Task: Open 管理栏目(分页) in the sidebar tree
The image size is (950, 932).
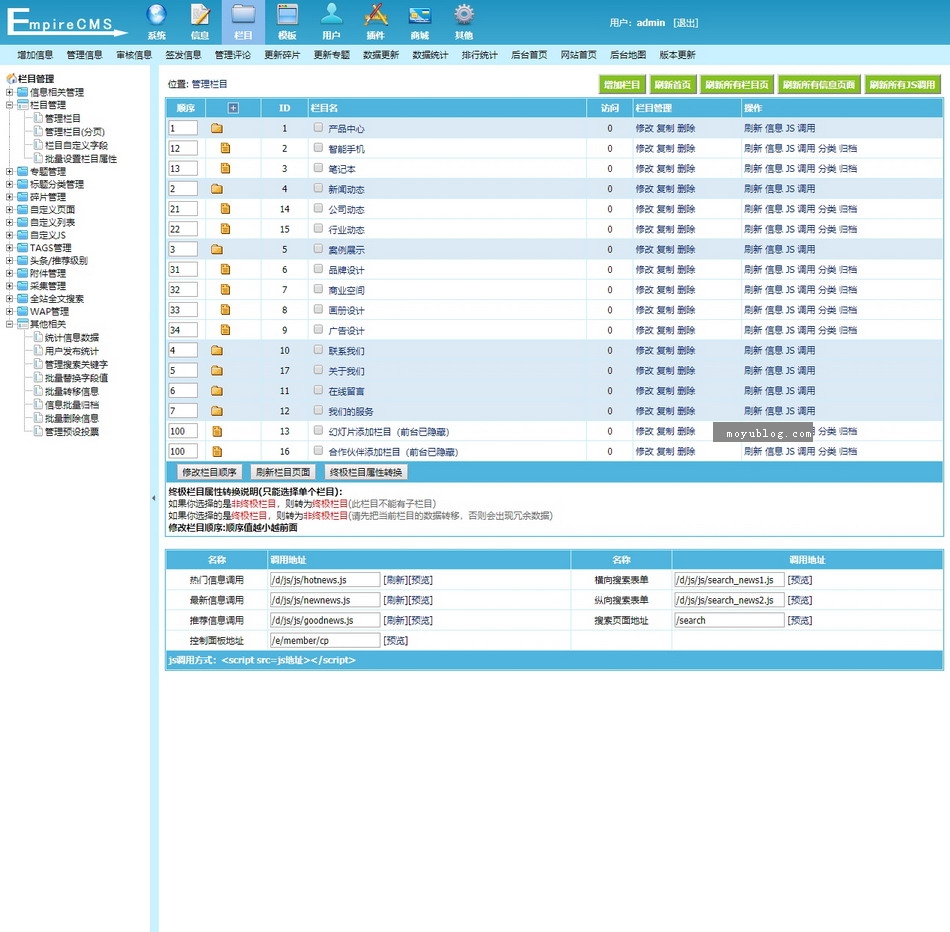Action: point(75,131)
